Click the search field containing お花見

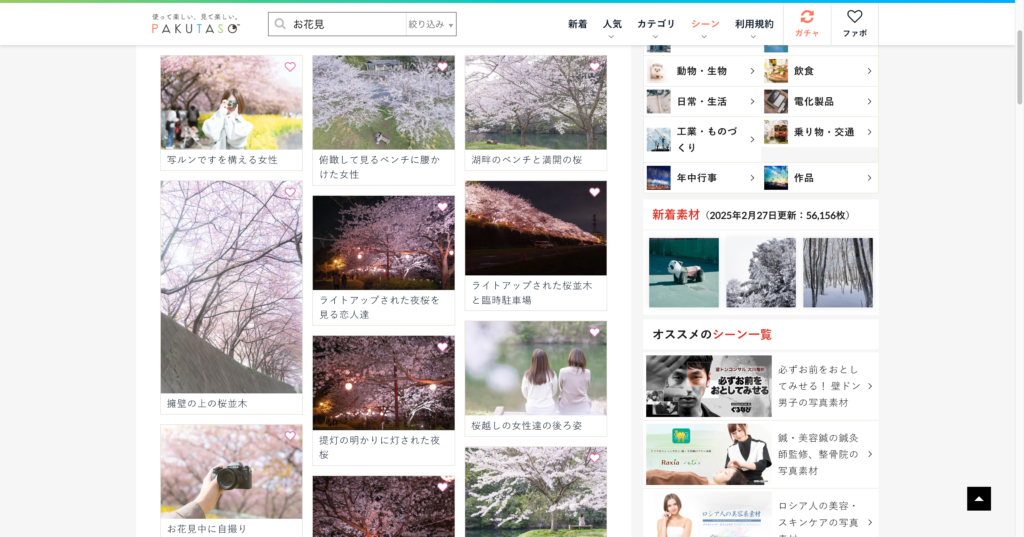point(345,24)
